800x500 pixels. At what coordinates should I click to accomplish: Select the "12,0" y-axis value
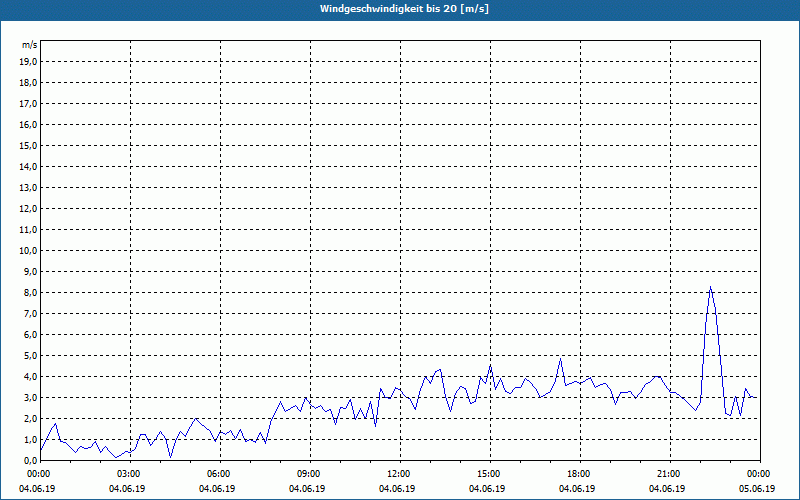pos(28,209)
